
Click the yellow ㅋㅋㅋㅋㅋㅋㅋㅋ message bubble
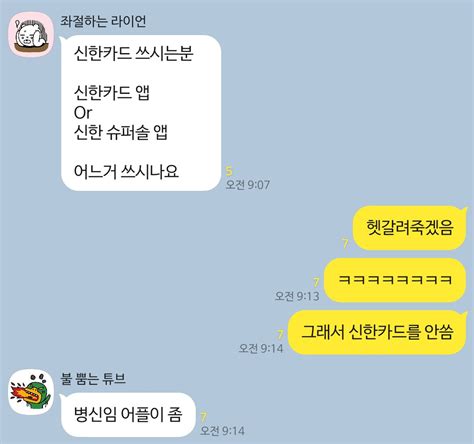coord(395,280)
